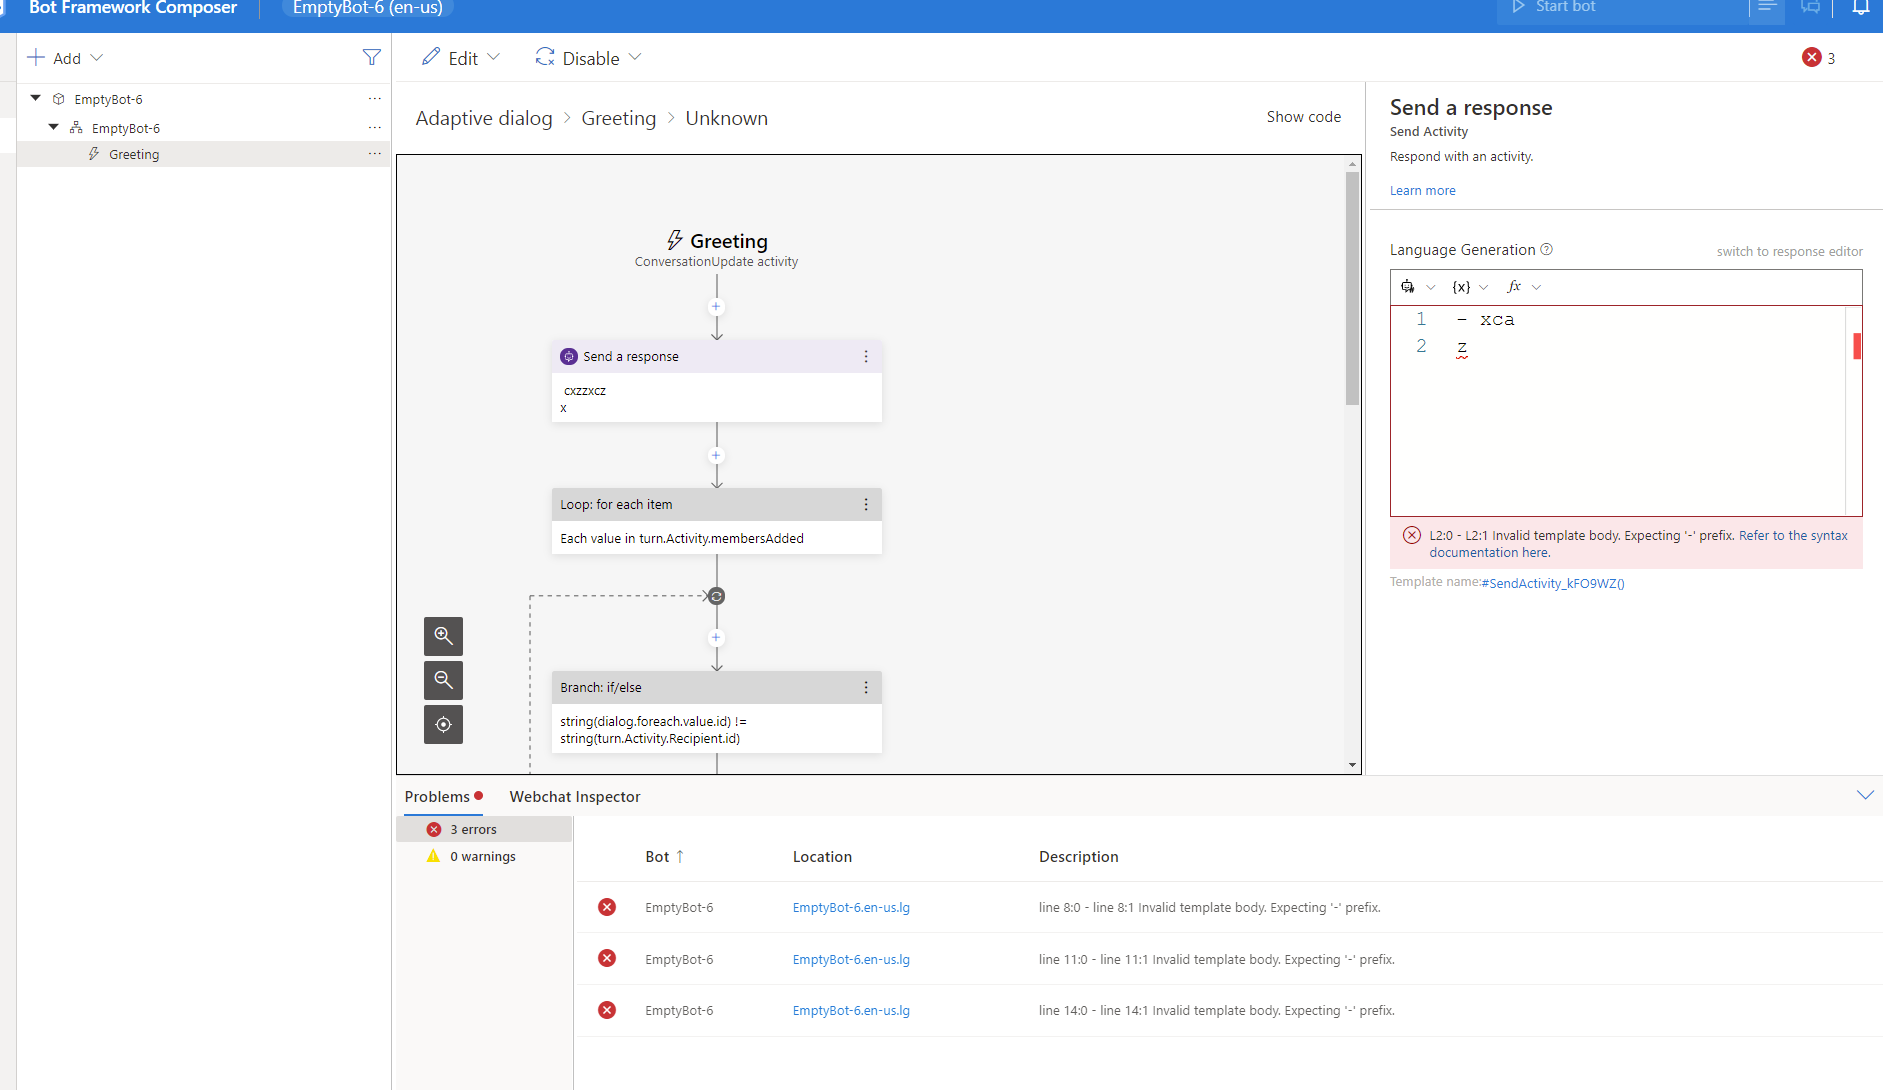Open the notifications bell icon
Image resolution: width=1883 pixels, height=1090 pixels.
click(1860, 8)
